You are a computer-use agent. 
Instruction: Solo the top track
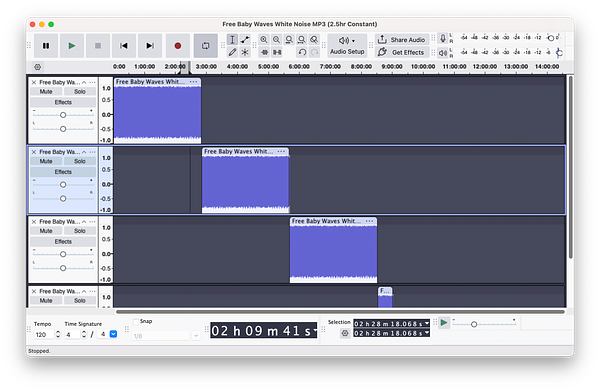(x=80, y=92)
